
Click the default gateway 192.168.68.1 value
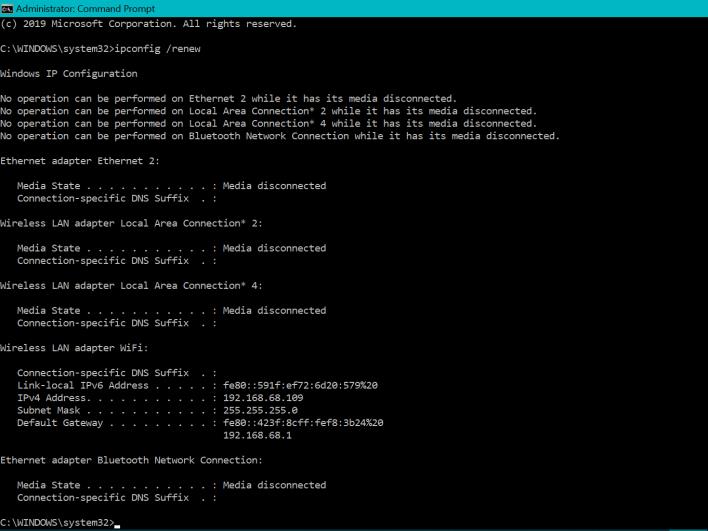(x=257, y=435)
